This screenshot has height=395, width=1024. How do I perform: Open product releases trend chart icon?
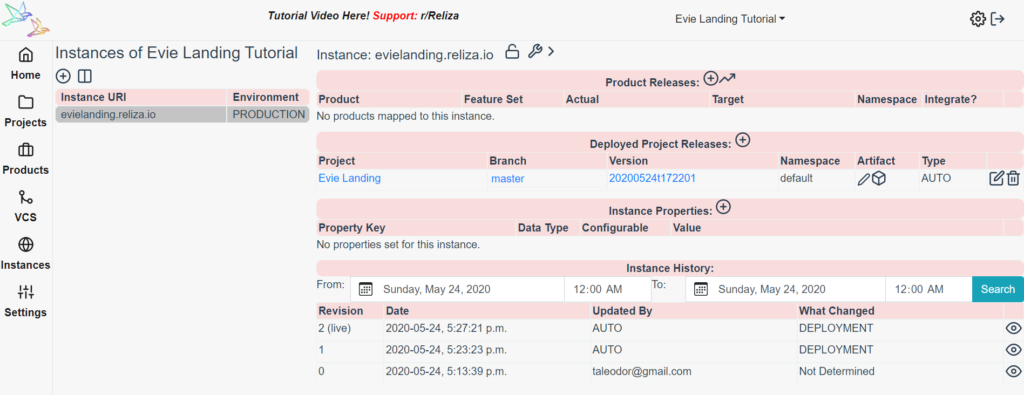point(728,78)
